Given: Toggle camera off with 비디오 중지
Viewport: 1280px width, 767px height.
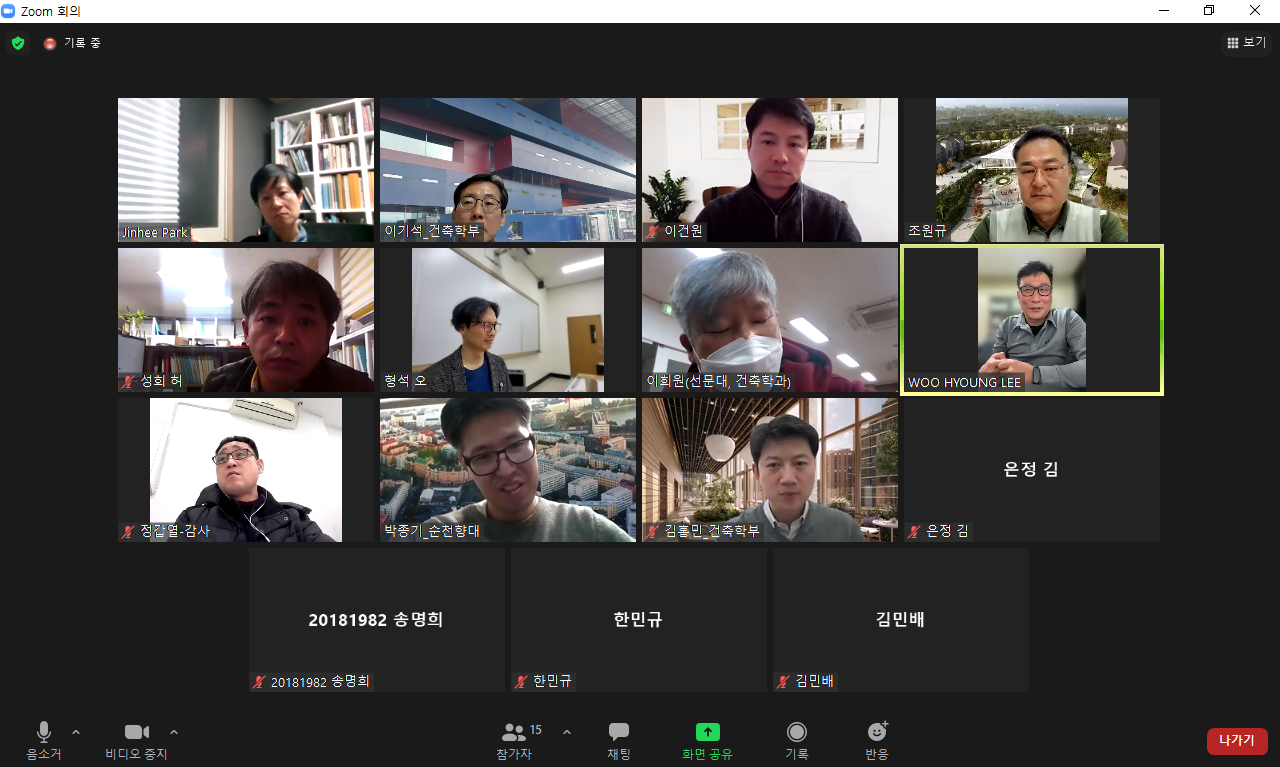Looking at the screenshot, I should [x=136, y=733].
